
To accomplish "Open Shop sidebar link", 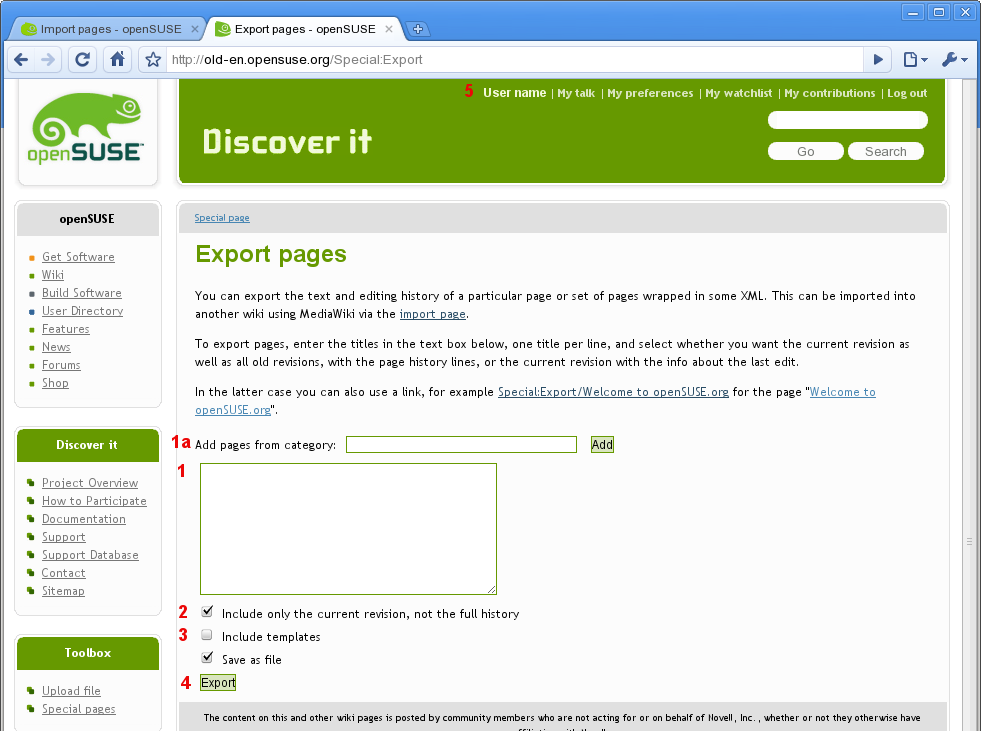I will click(x=55, y=383).
